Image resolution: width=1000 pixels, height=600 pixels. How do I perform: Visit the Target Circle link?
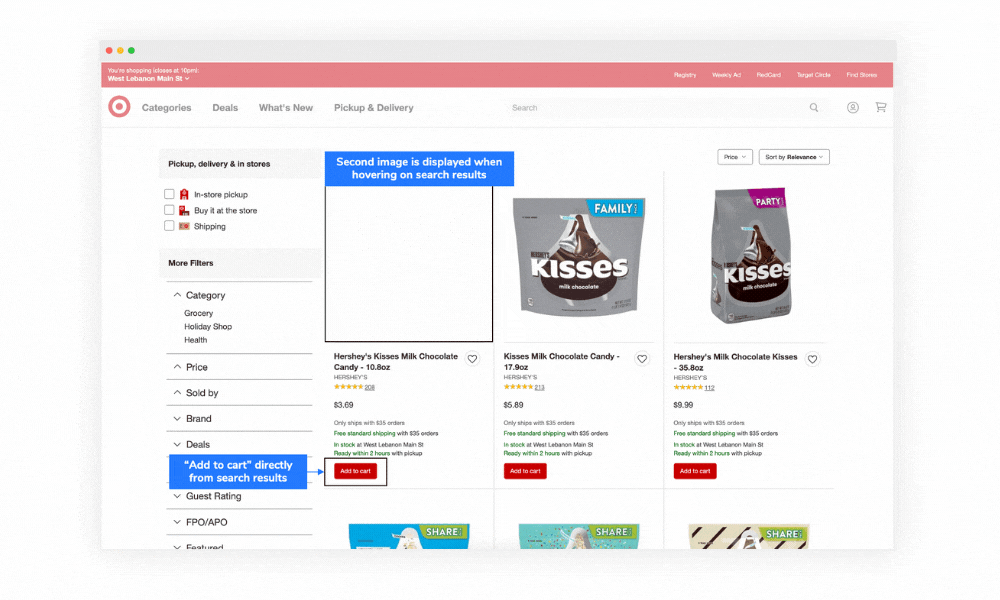click(x=814, y=75)
